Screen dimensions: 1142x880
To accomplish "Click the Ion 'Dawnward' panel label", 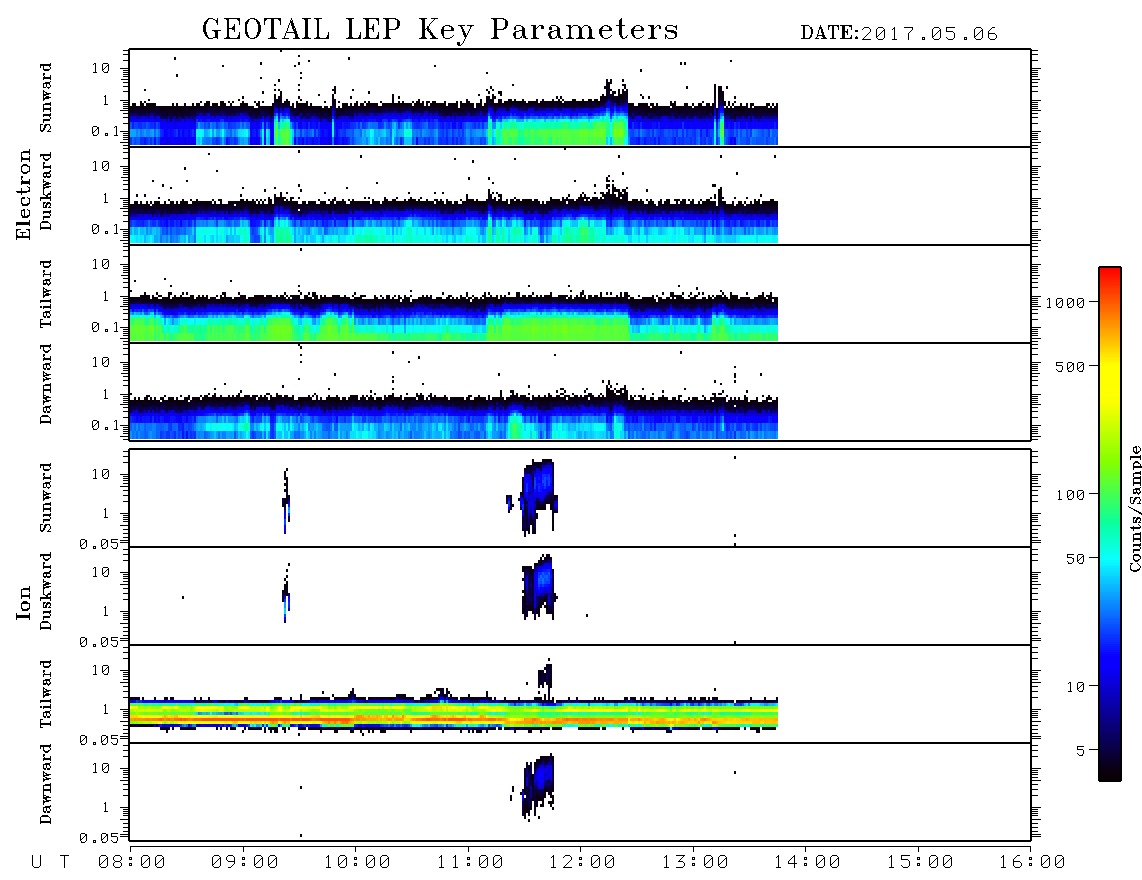I will coord(45,784).
